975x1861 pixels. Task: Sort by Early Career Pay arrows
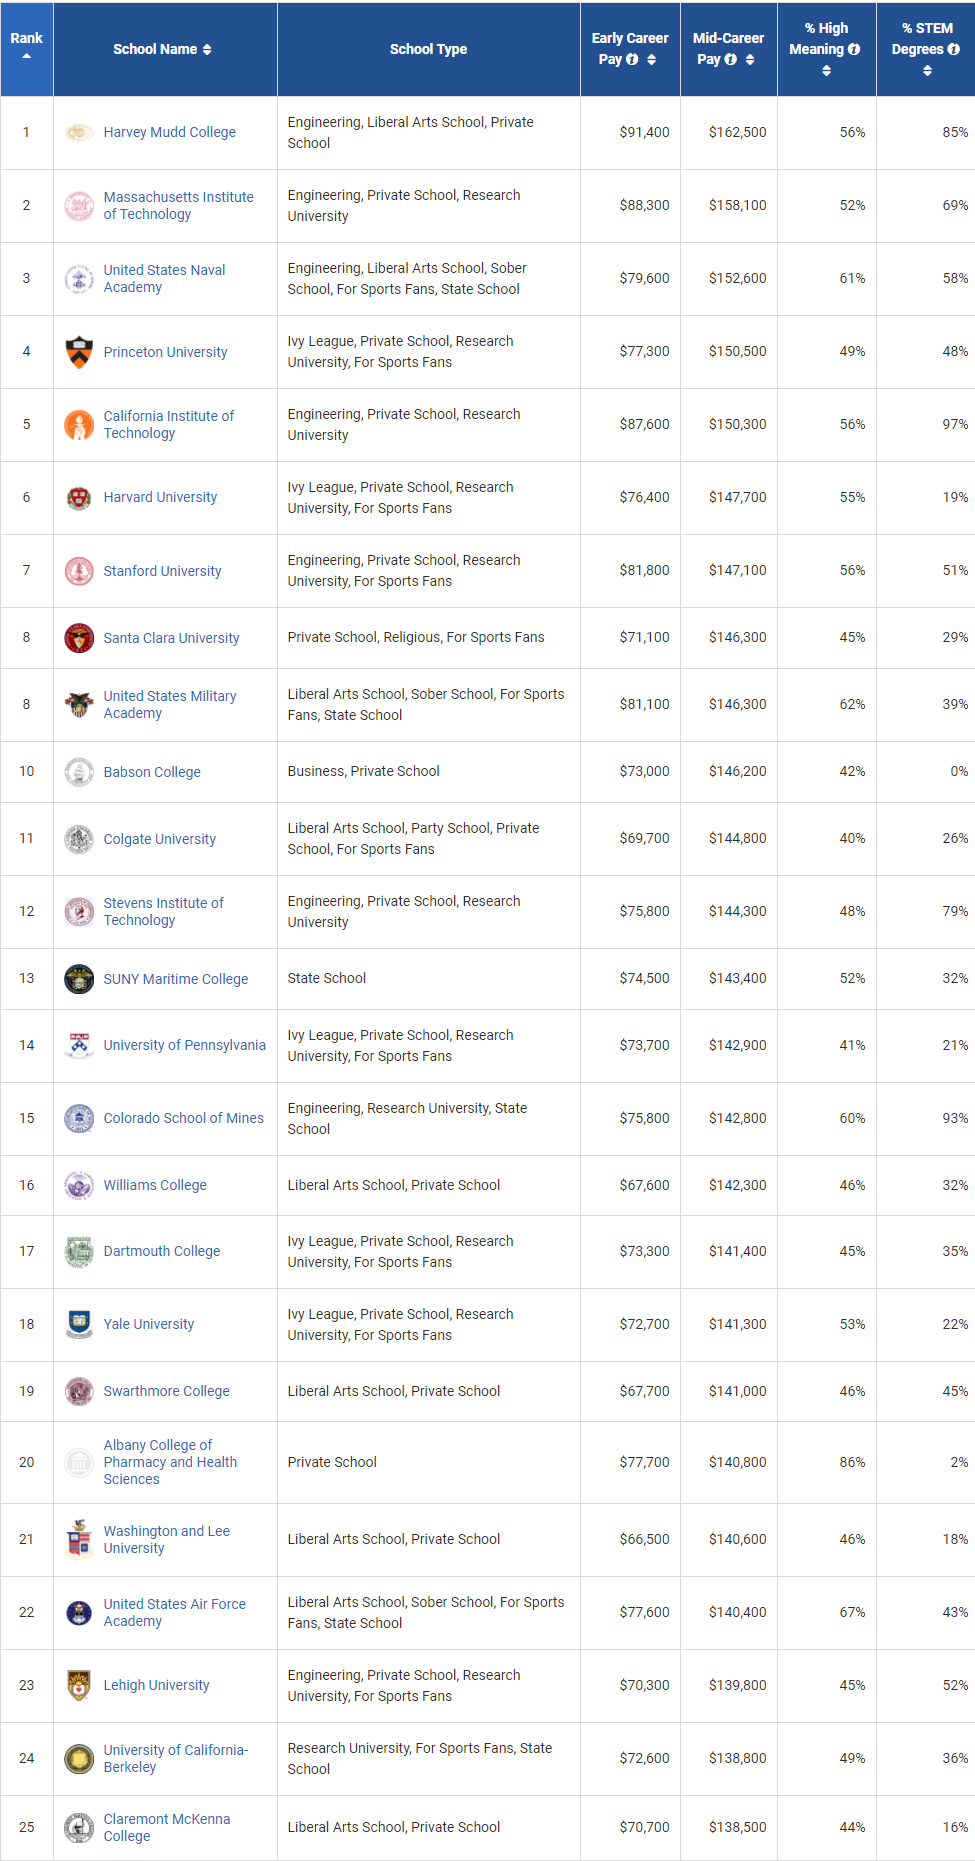pyautogui.click(x=652, y=60)
